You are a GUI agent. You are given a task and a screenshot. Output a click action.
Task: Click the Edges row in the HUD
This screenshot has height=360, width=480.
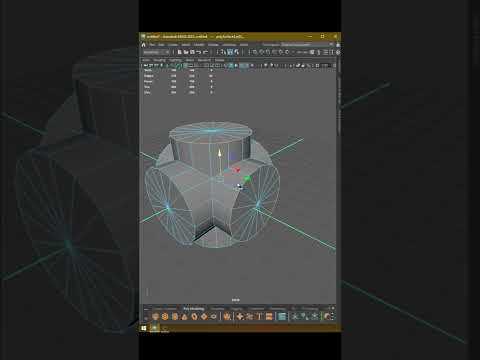pyautogui.click(x=178, y=76)
